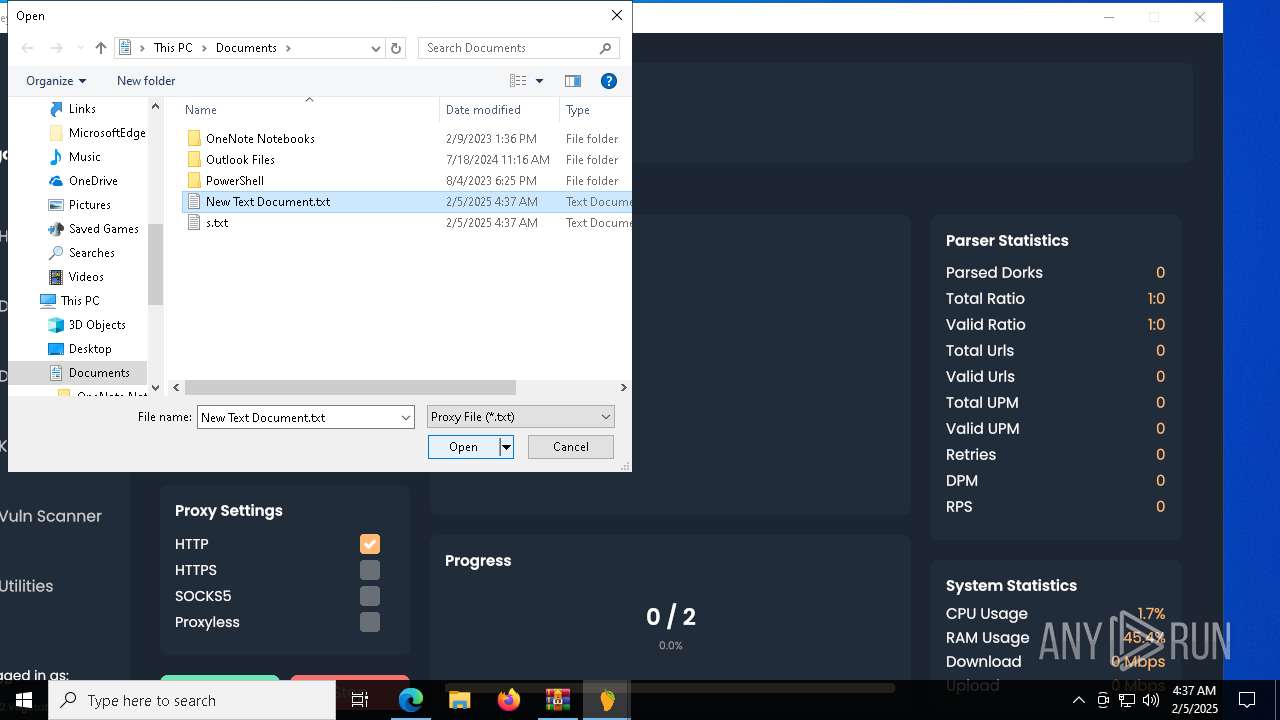Select the OneNote Notebooks folder
Viewport: 1280px width, 720px height.
[x=260, y=139]
